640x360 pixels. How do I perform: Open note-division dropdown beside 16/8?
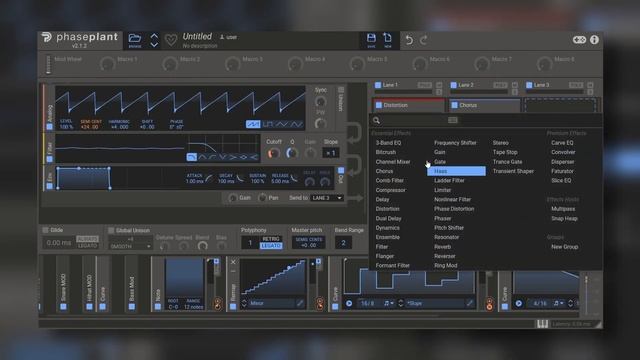389,303
